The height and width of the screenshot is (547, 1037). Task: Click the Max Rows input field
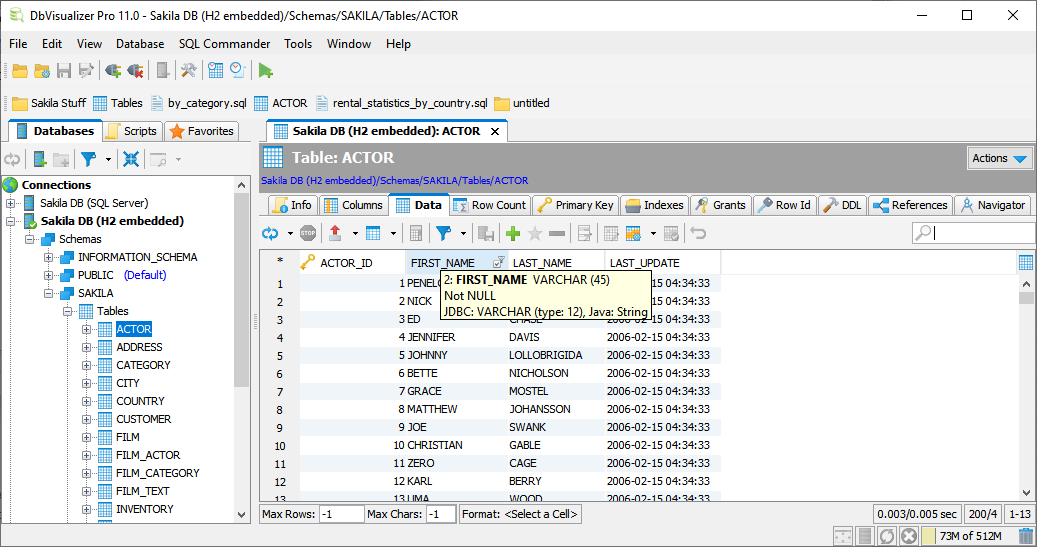pos(341,514)
